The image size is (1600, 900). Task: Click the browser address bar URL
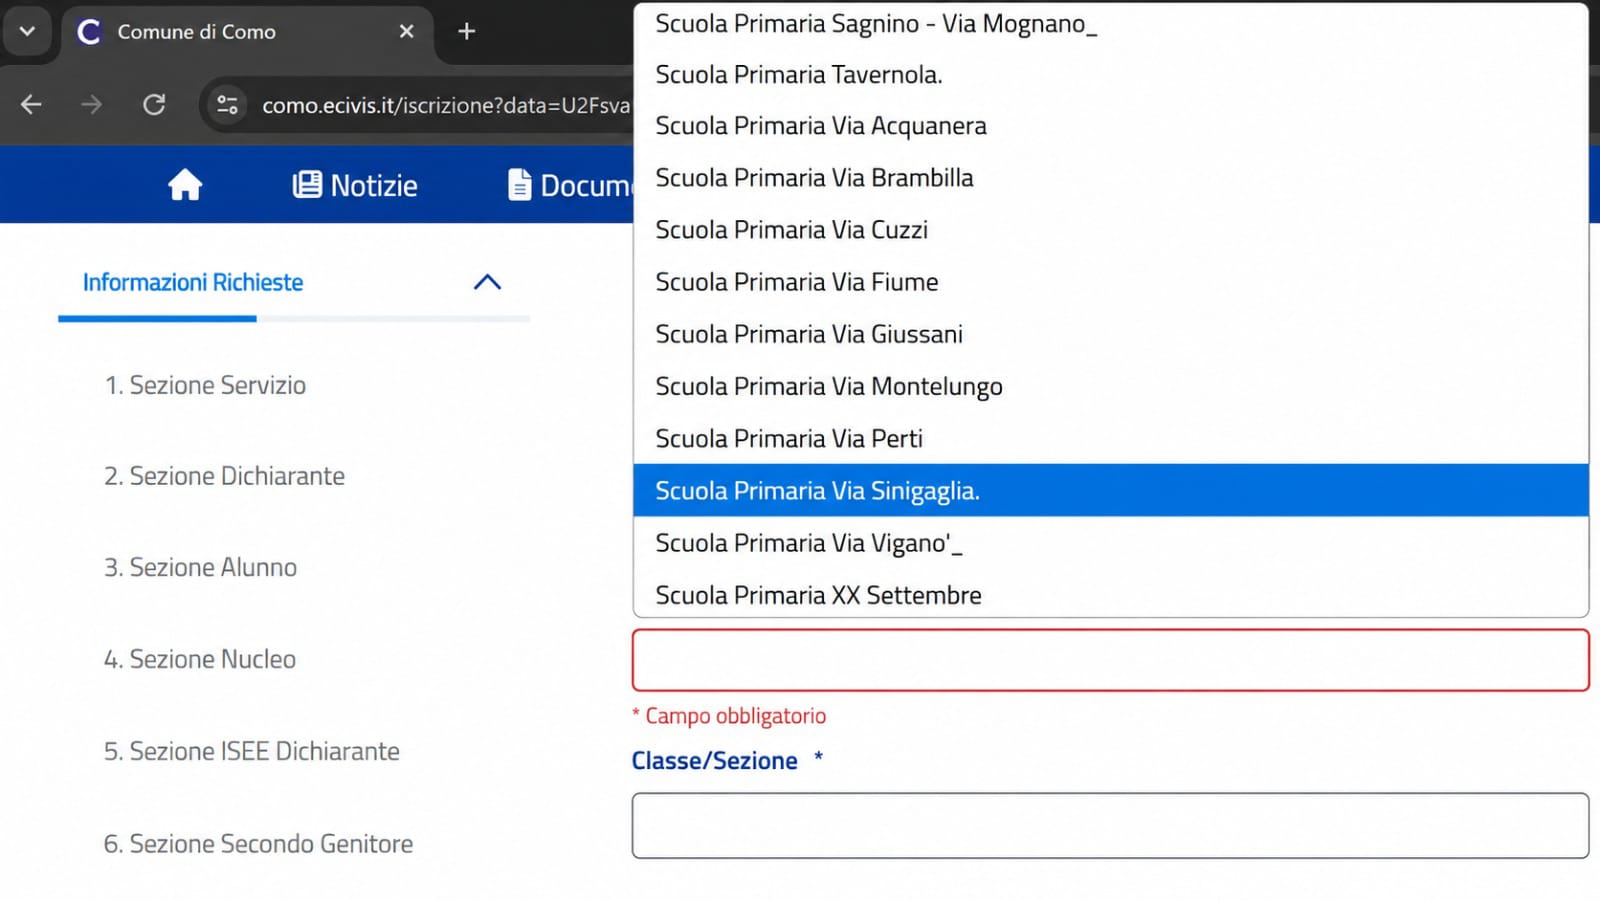point(446,105)
